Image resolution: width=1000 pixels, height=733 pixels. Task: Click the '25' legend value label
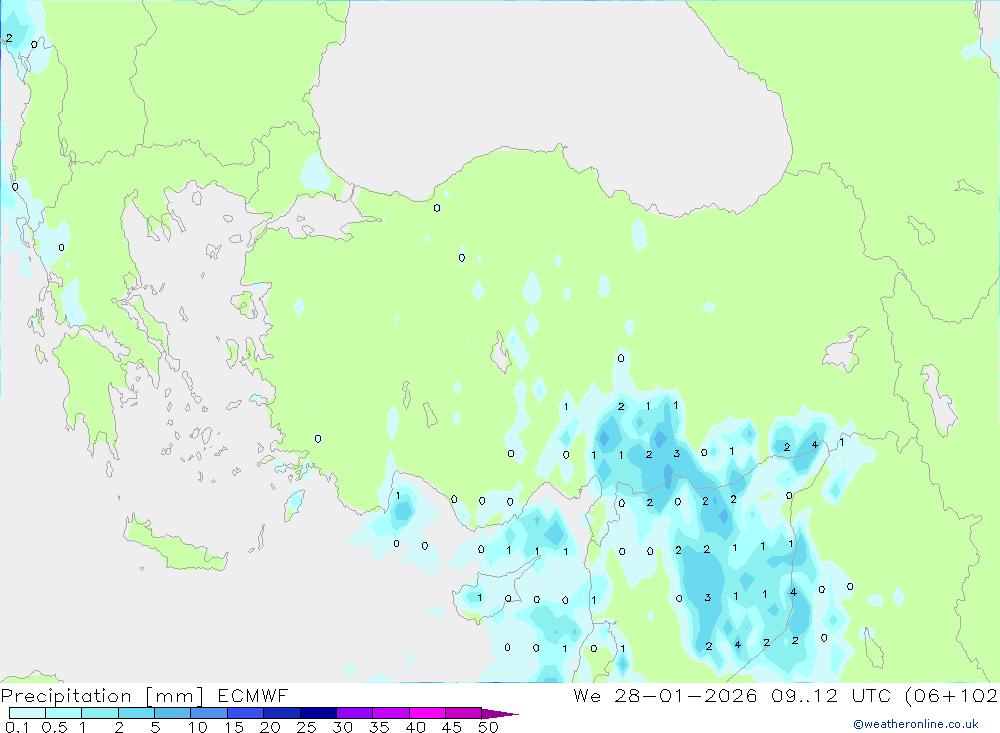[x=307, y=727]
